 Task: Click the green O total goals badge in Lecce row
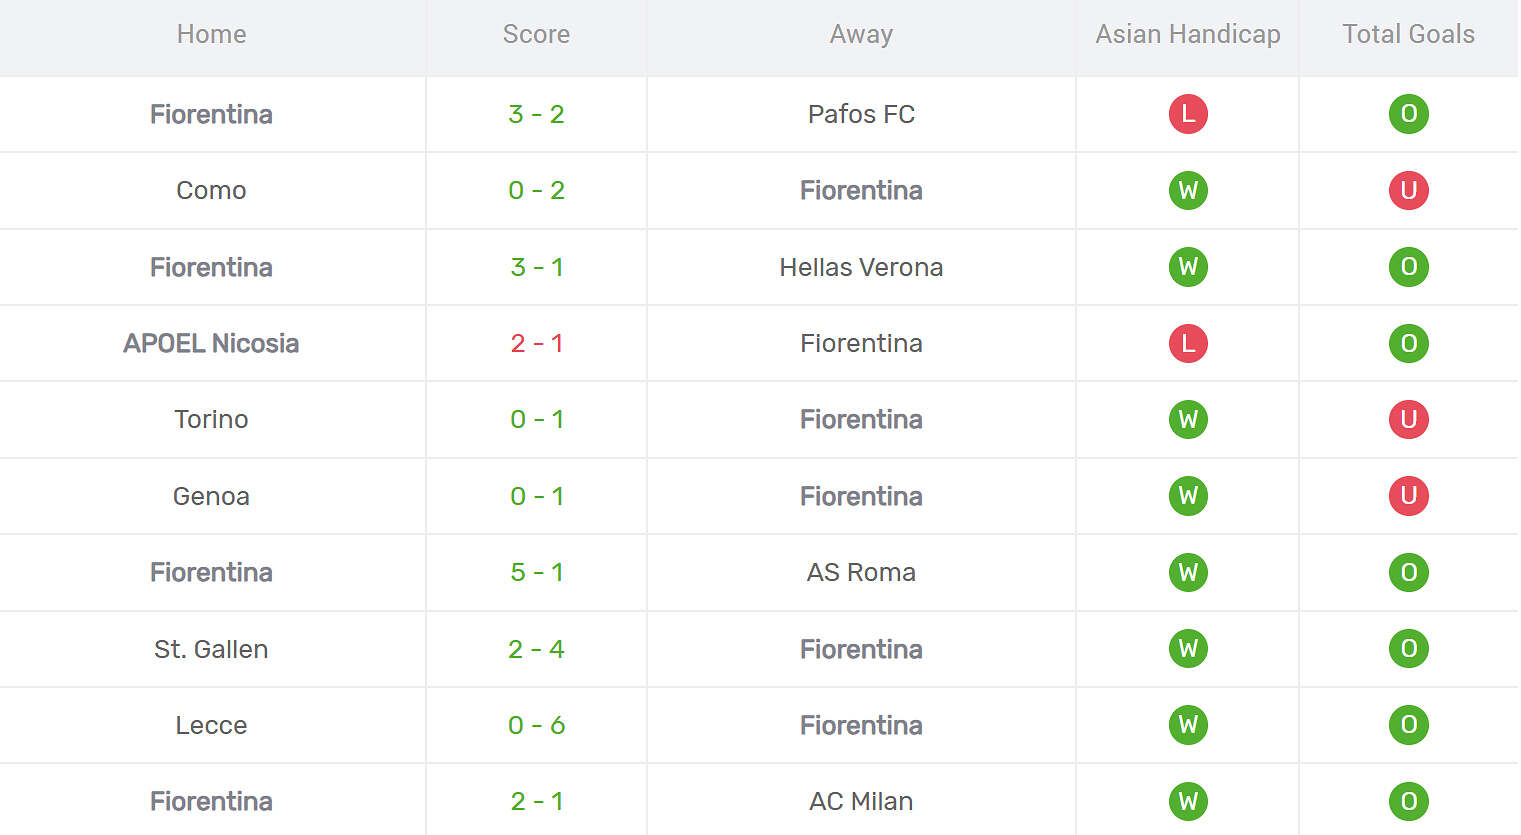tap(1408, 725)
